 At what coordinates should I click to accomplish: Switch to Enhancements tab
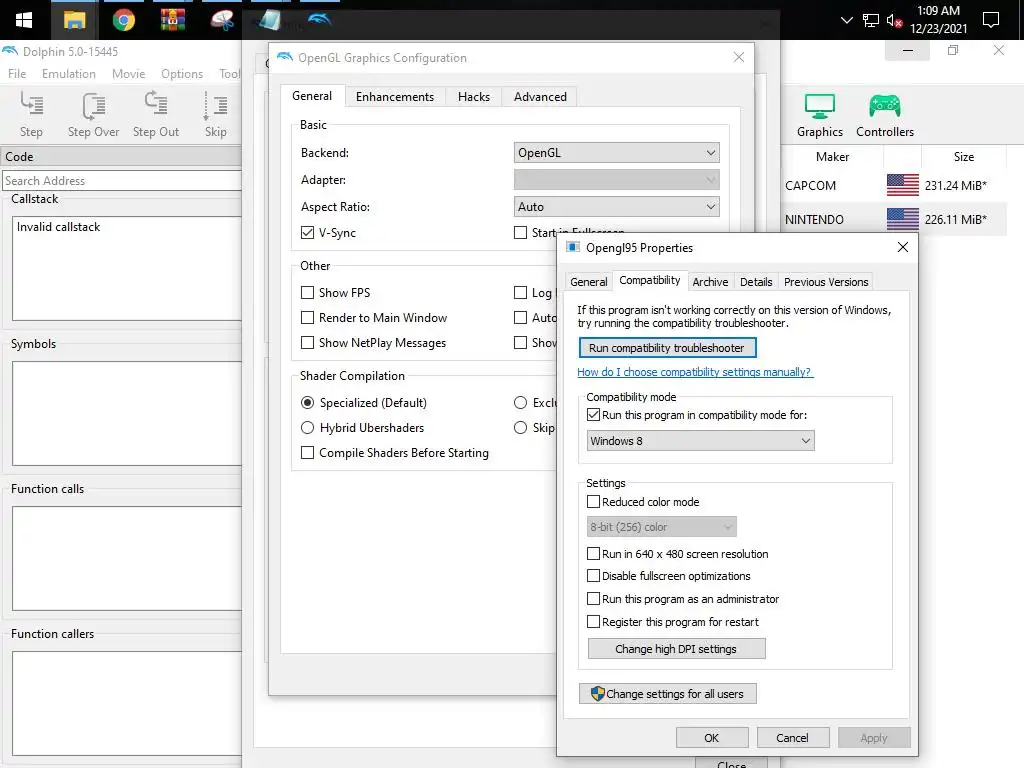pos(395,97)
